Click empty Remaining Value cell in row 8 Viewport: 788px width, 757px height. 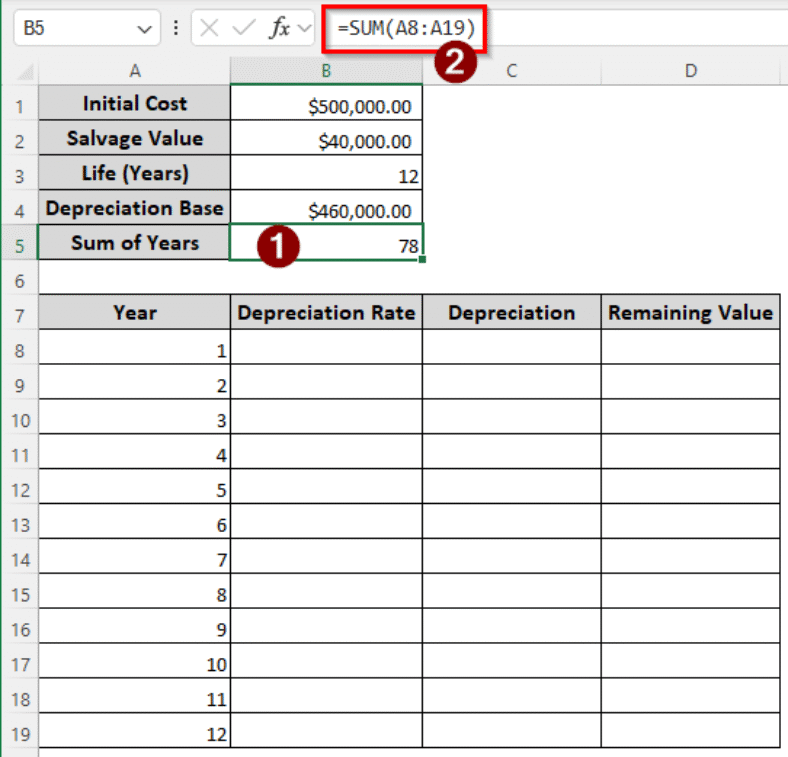pyautogui.click(x=691, y=347)
